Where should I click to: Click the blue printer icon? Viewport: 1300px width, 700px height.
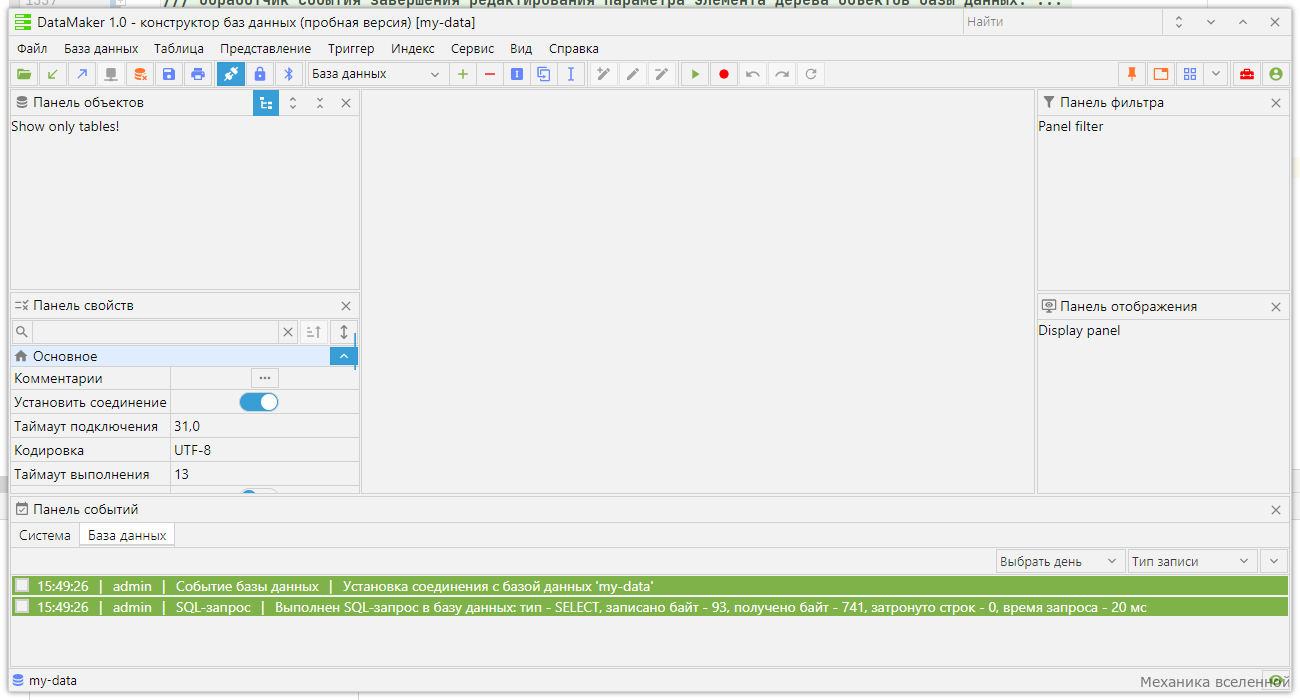[198, 74]
